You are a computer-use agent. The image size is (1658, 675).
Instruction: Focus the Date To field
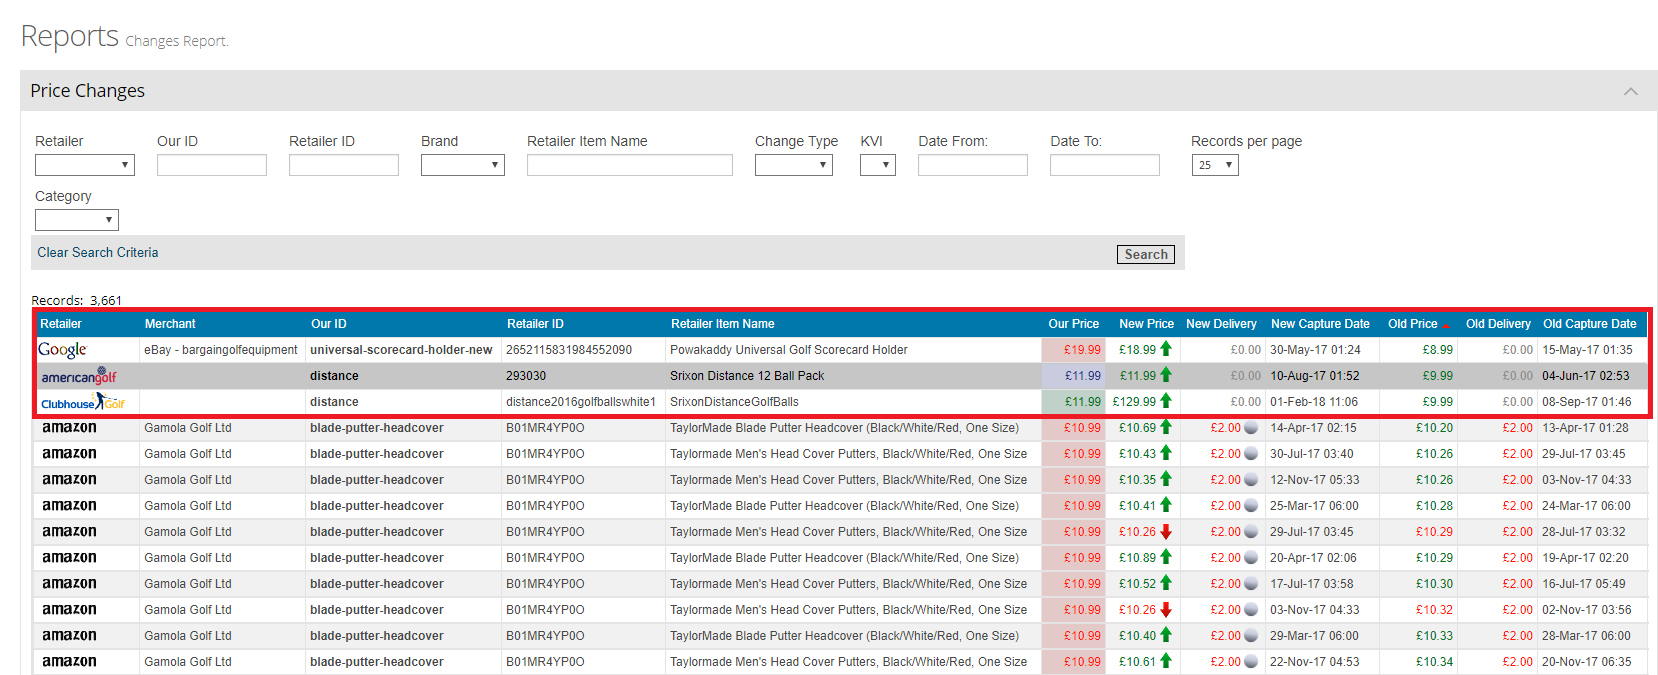(1105, 165)
